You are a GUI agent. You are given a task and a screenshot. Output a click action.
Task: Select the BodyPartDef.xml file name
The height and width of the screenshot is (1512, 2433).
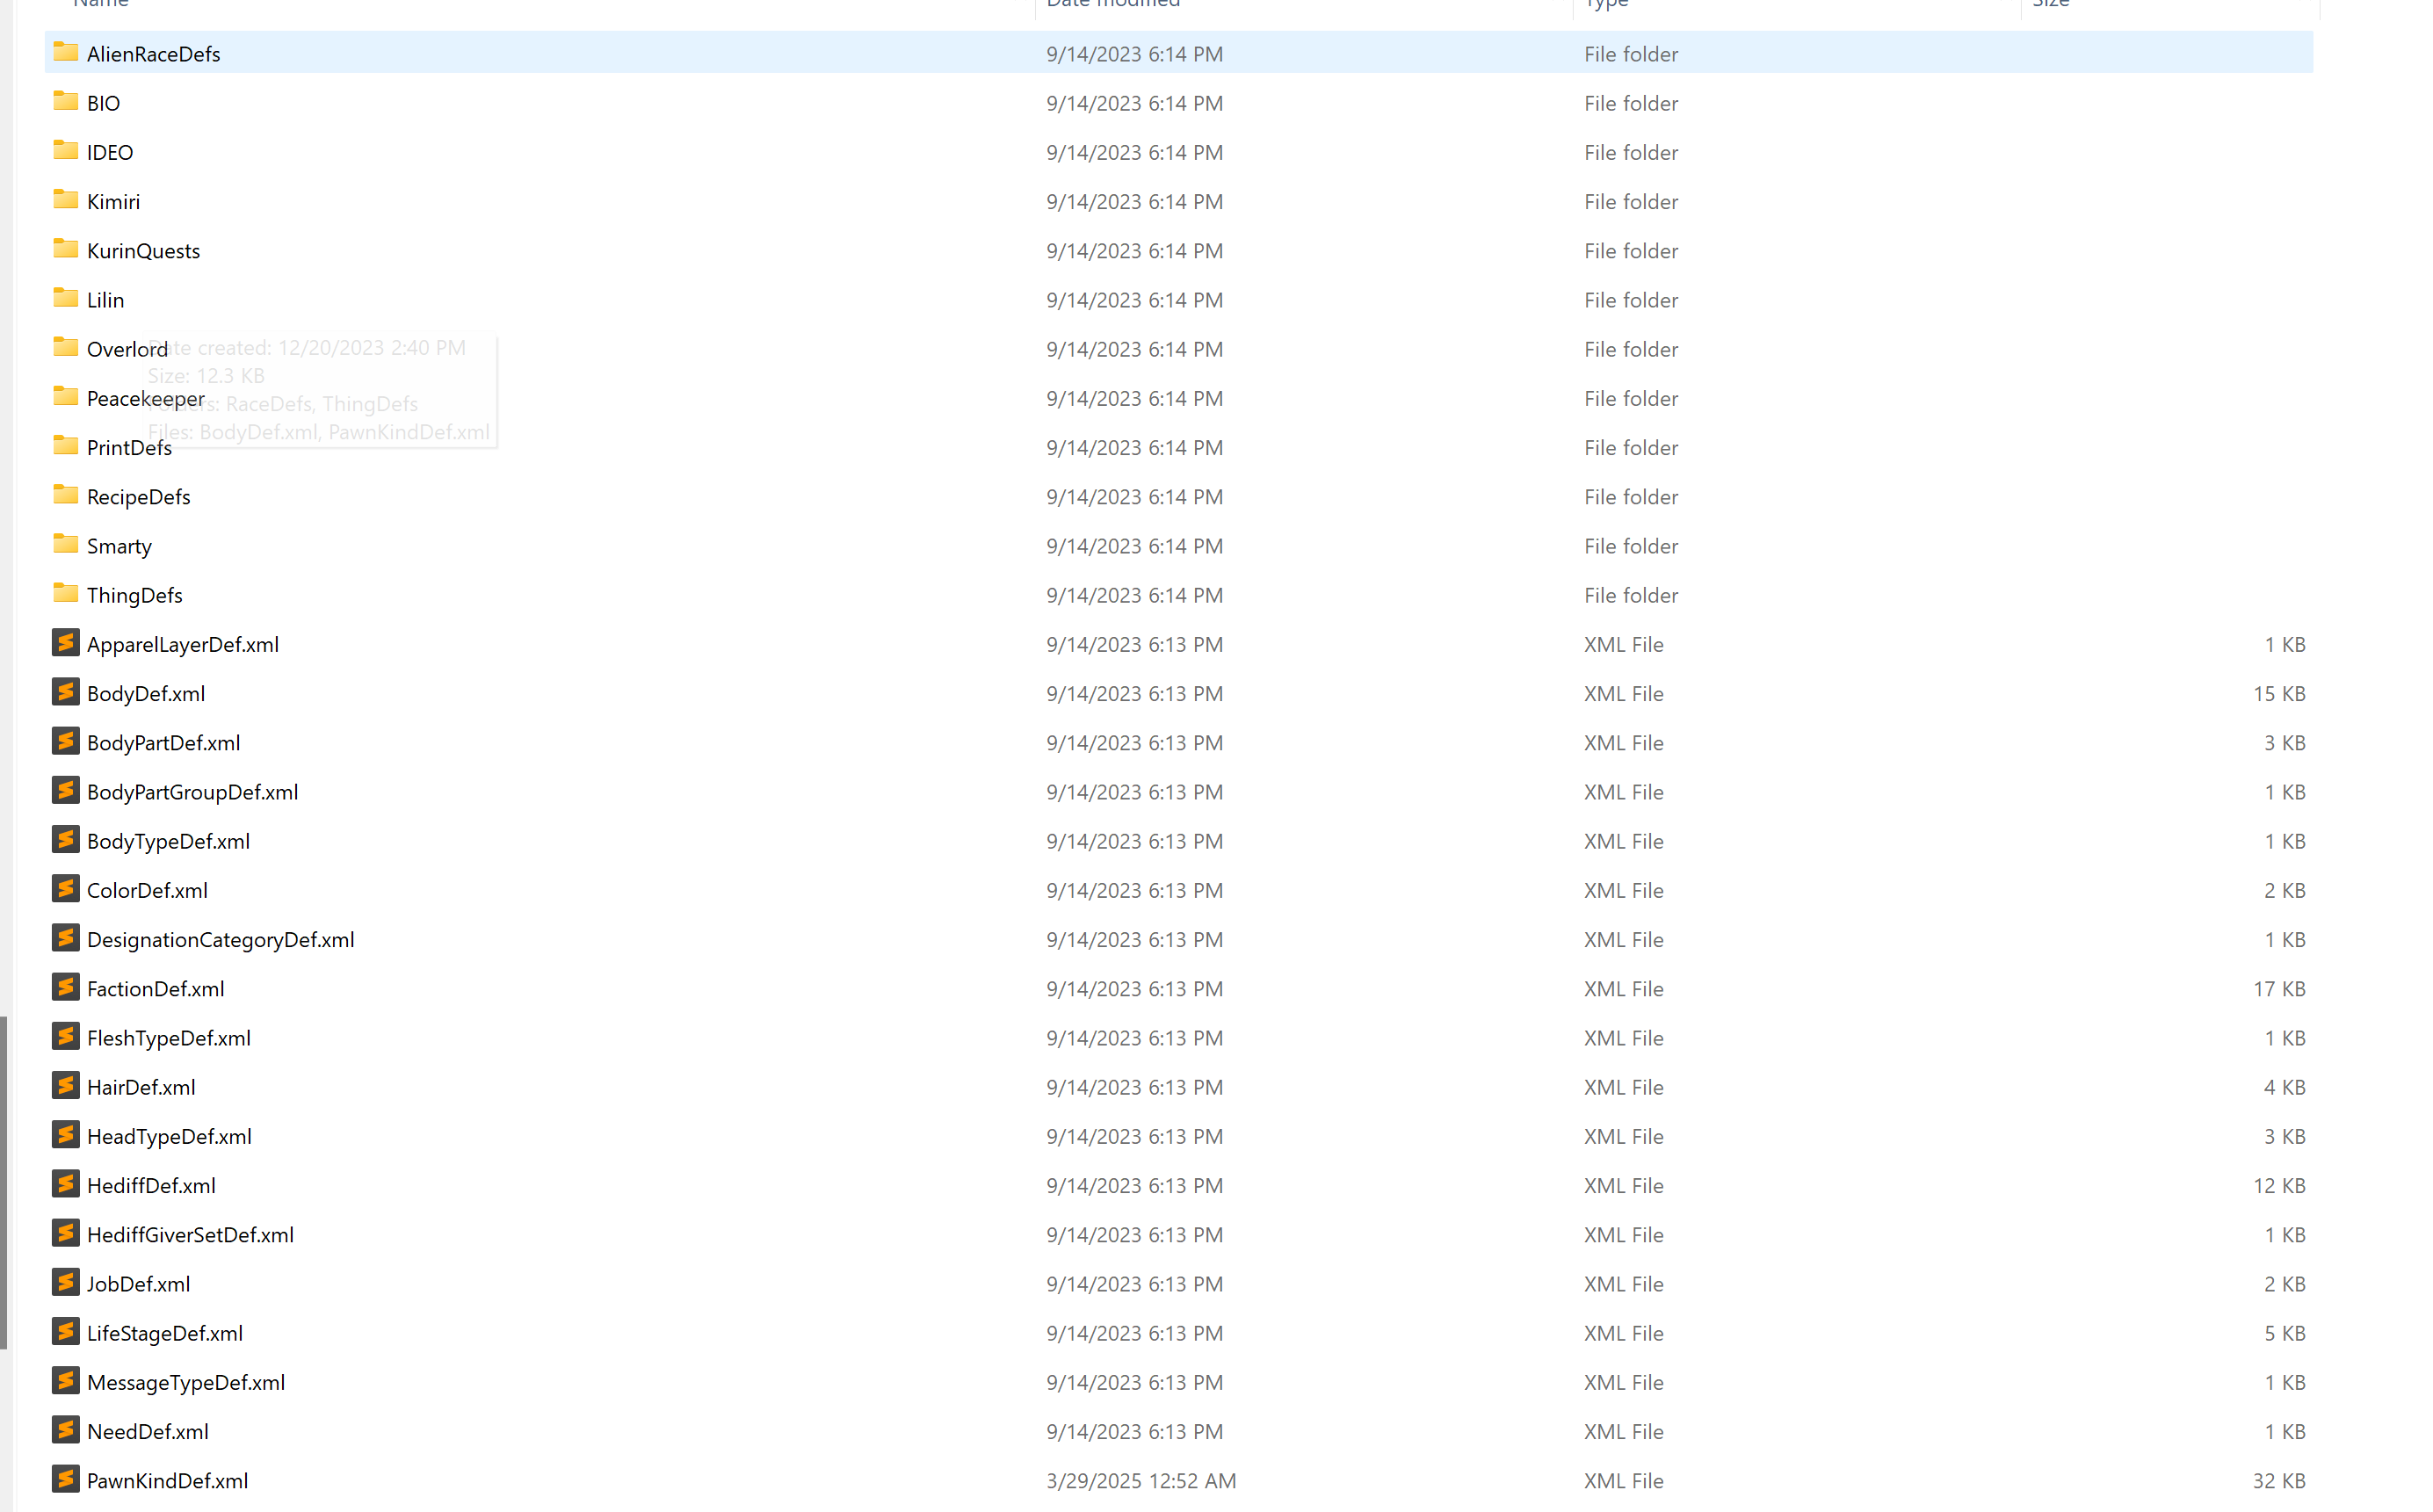click(163, 743)
